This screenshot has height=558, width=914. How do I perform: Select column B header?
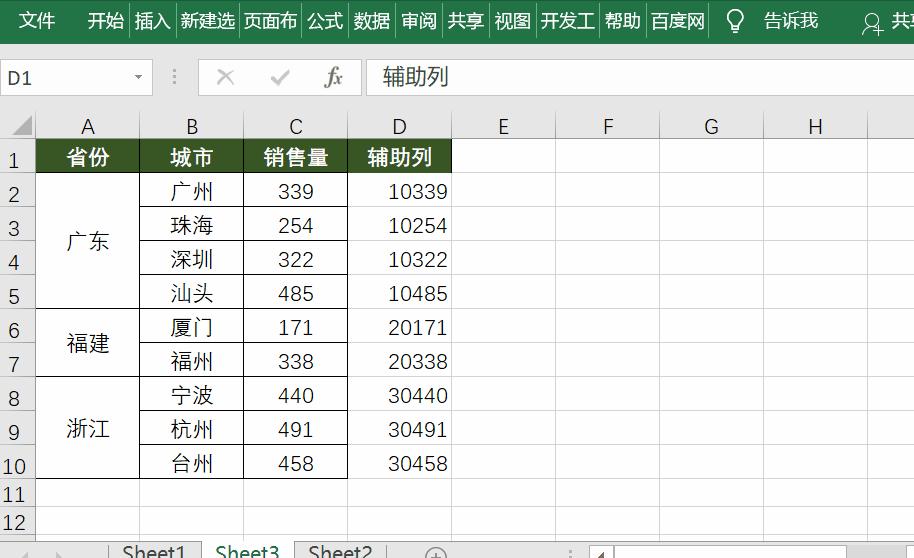(x=191, y=126)
